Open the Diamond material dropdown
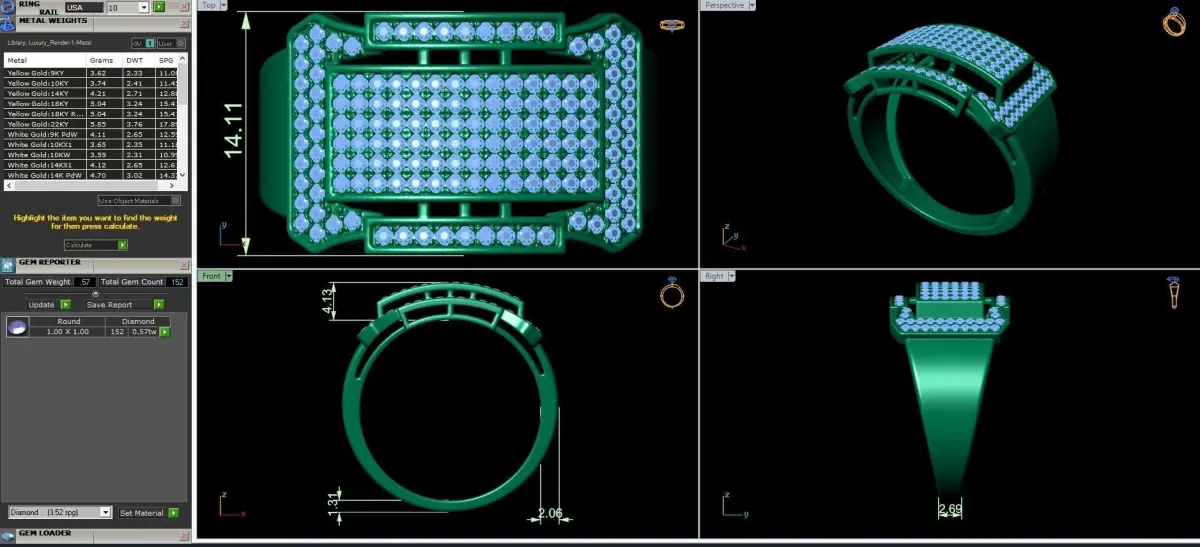Screen dimensions: 1200x547 (x=105, y=512)
